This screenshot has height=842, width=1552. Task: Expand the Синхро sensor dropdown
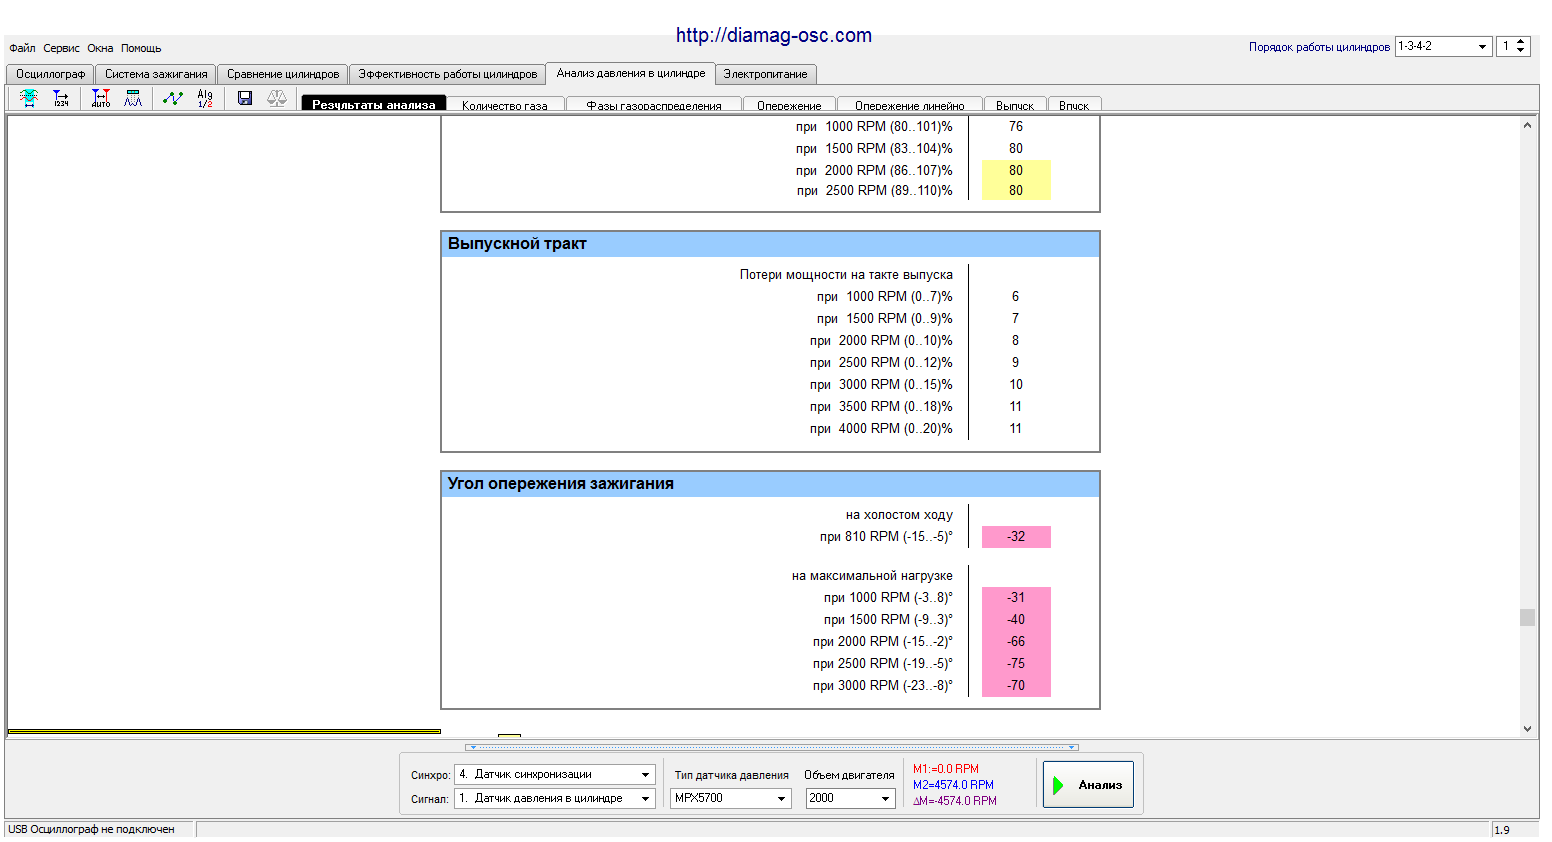click(646, 774)
